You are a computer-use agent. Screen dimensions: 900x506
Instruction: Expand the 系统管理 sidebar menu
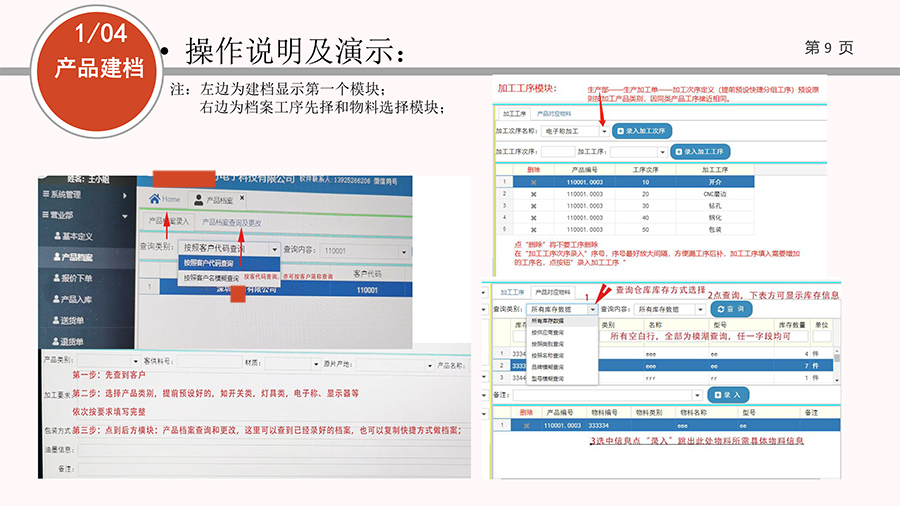click(x=85, y=195)
